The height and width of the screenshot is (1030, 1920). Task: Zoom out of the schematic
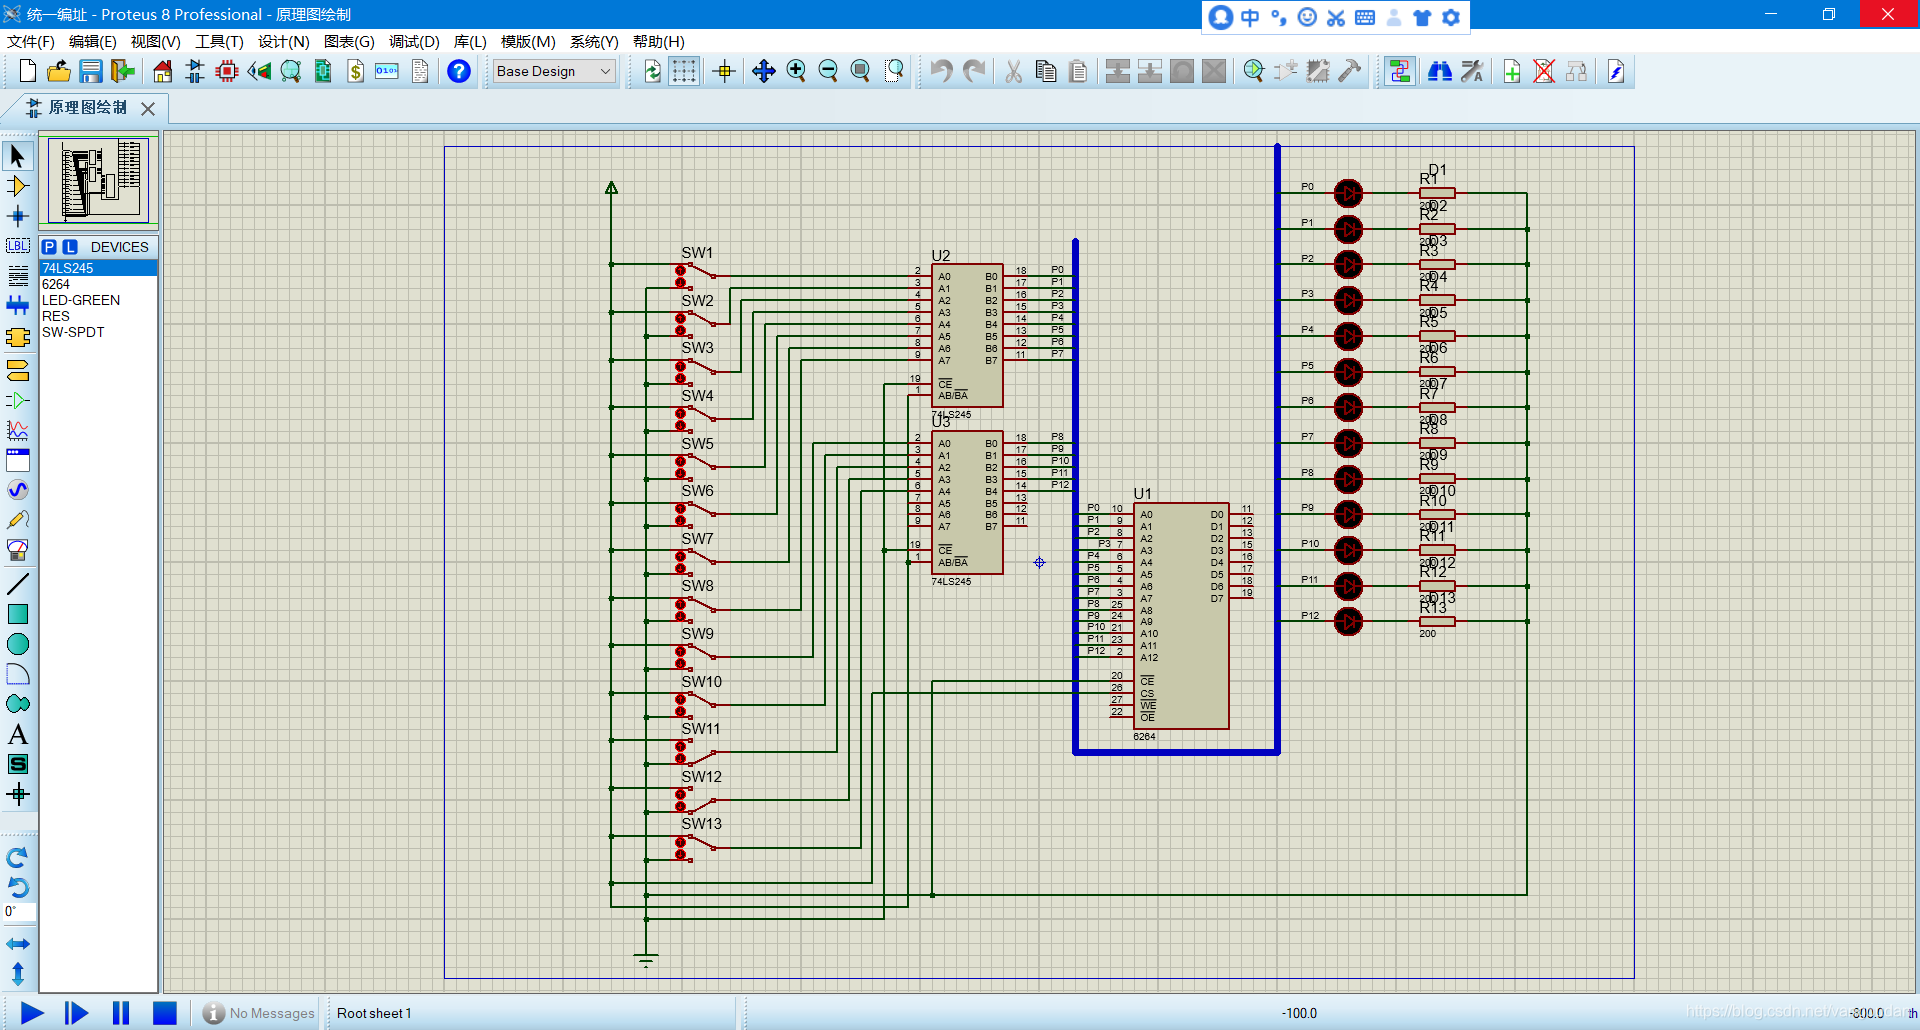pos(828,71)
